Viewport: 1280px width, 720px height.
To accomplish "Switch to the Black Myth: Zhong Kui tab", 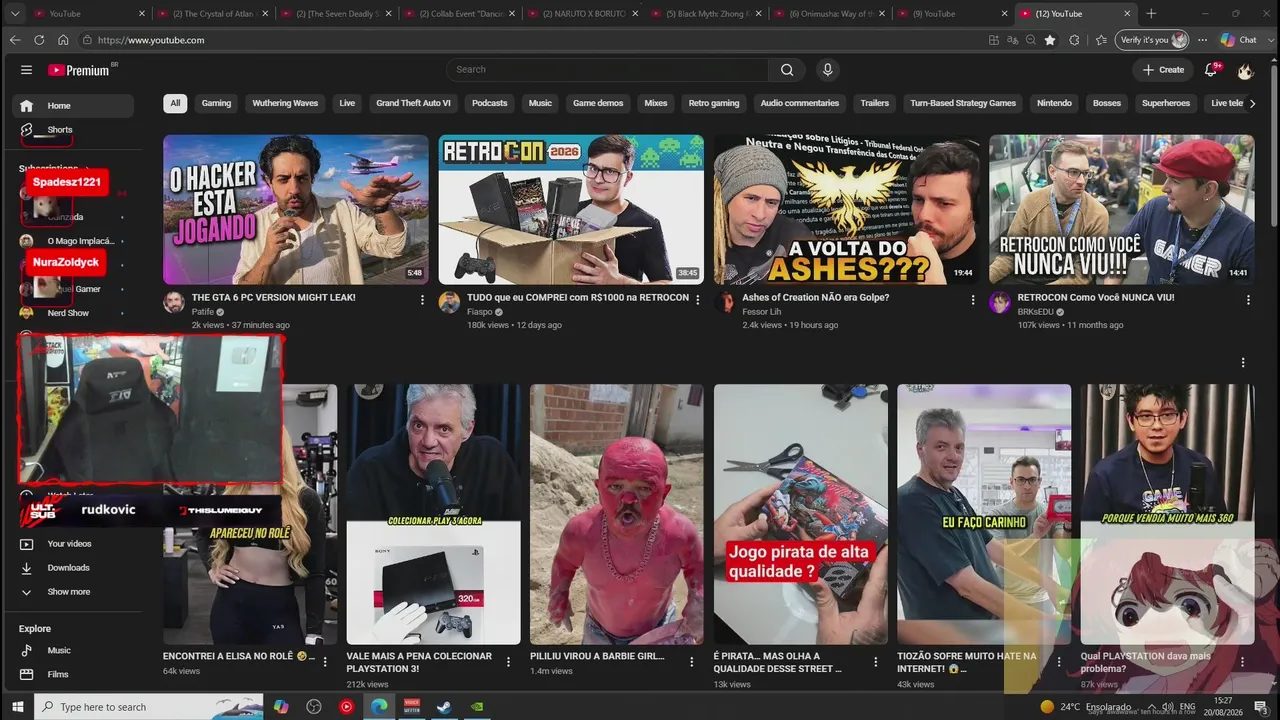I will pos(709,14).
